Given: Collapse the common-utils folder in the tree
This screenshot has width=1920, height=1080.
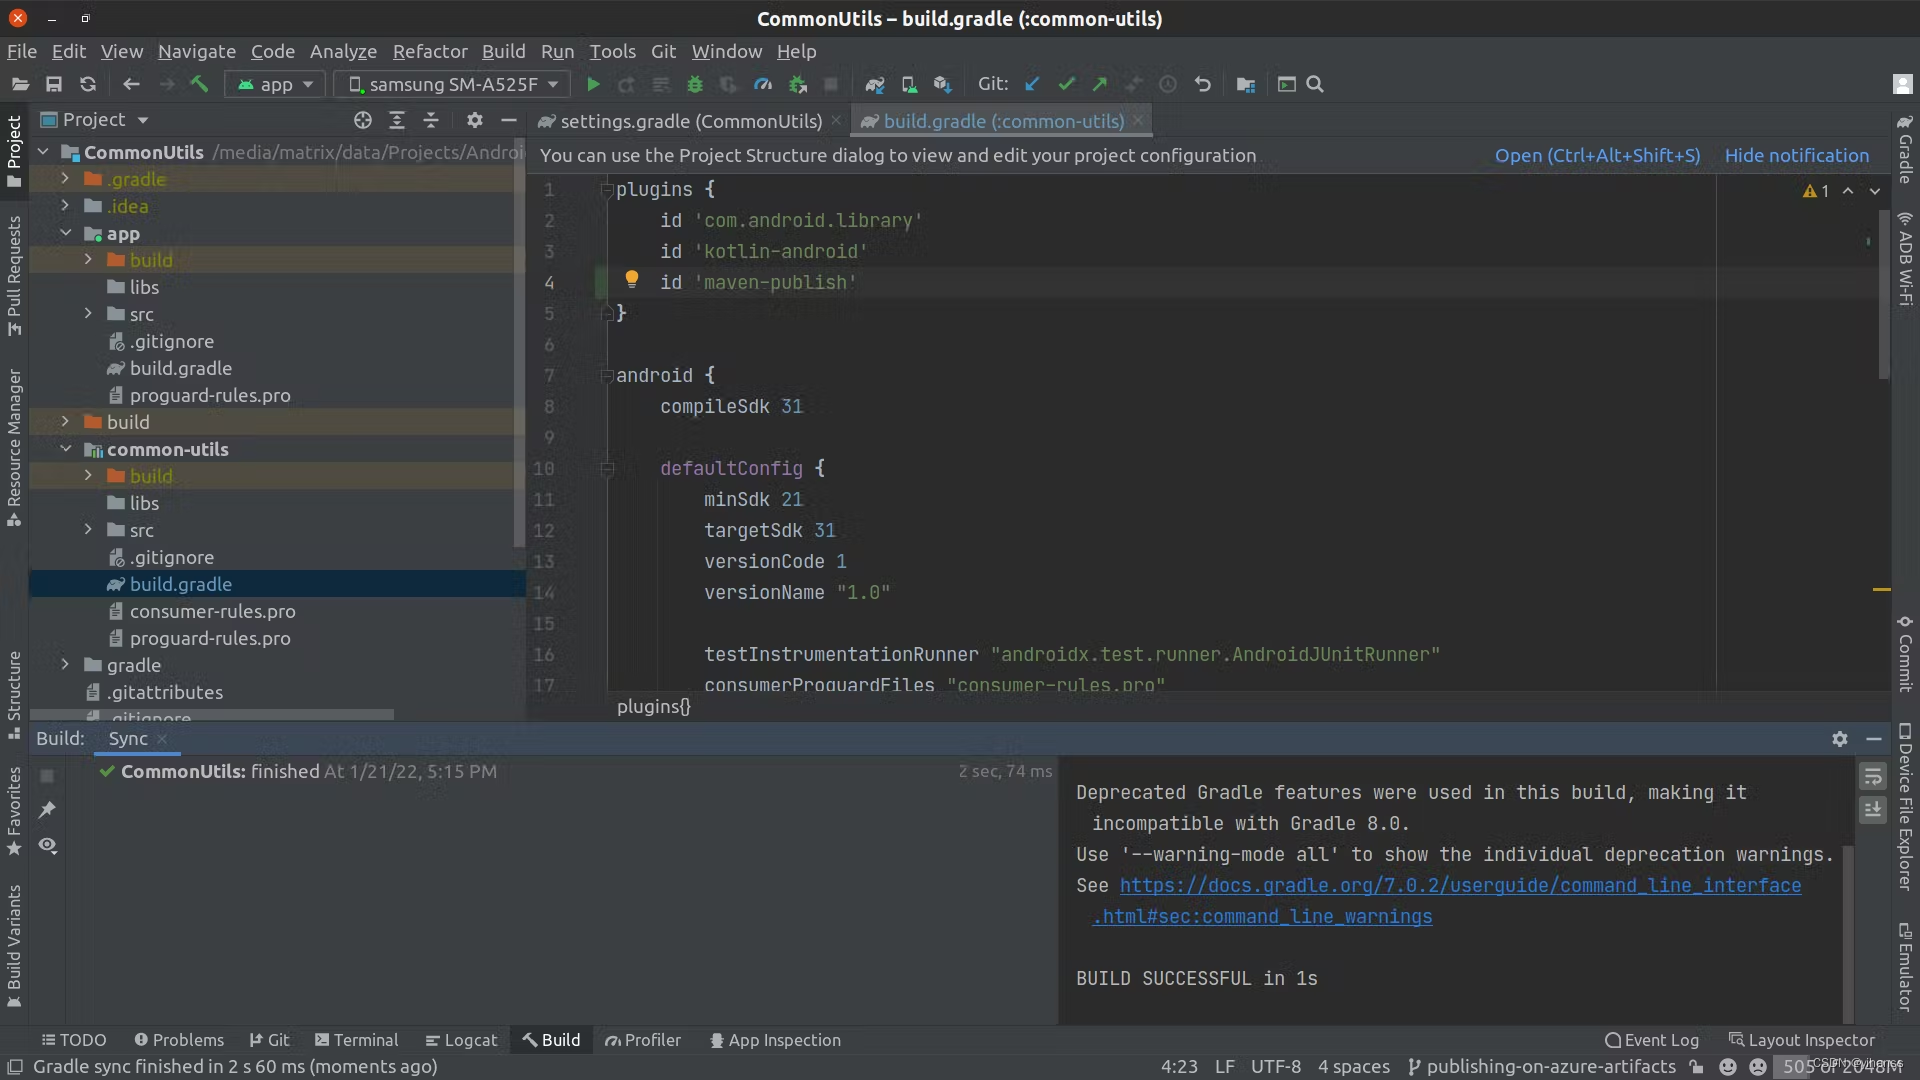Looking at the screenshot, I should click(66, 449).
